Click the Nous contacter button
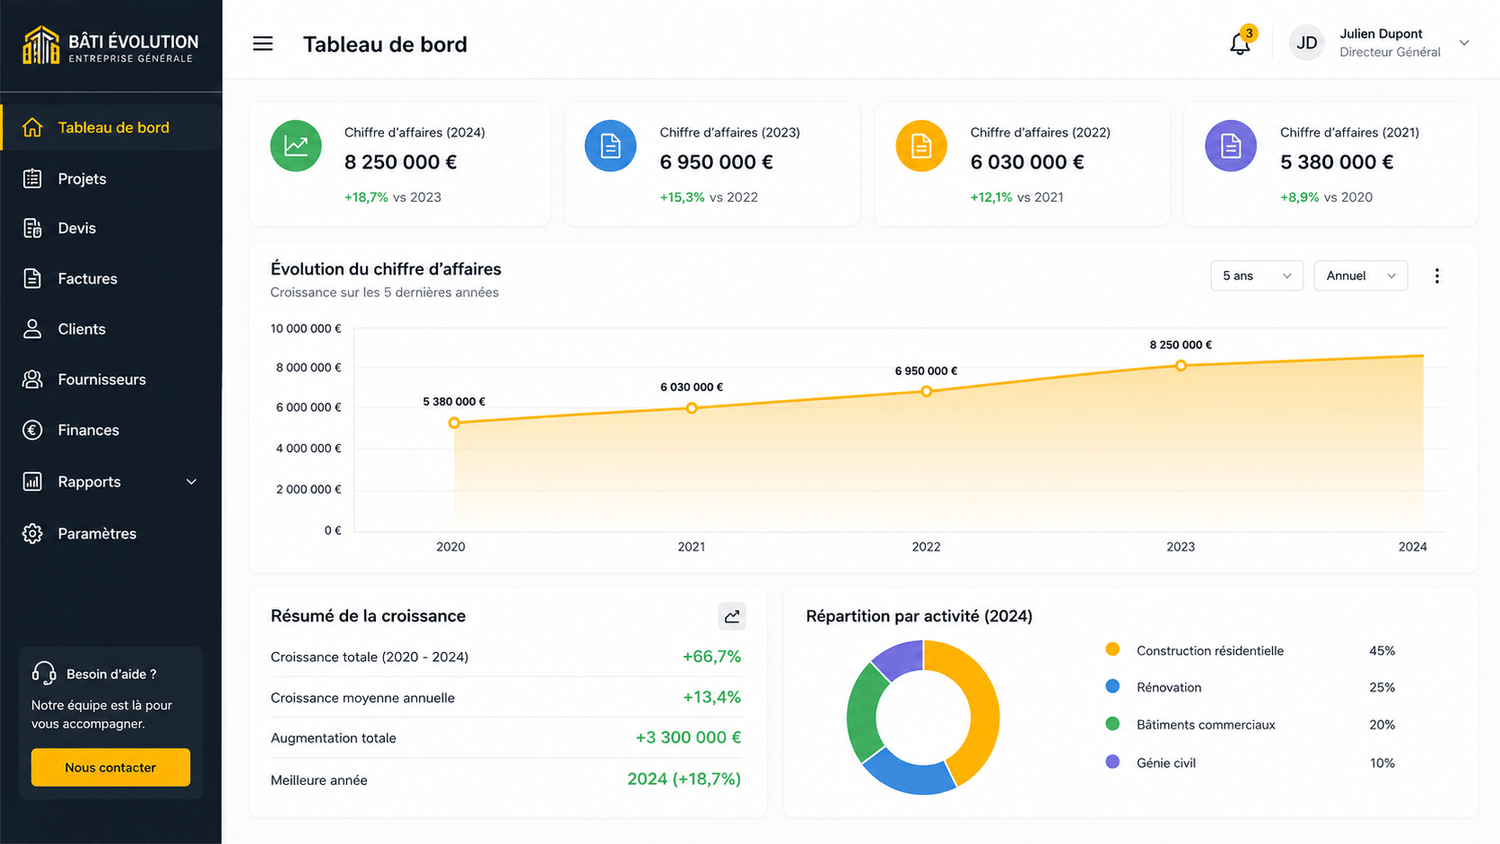Viewport: 1500px width, 844px height. (x=110, y=767)
